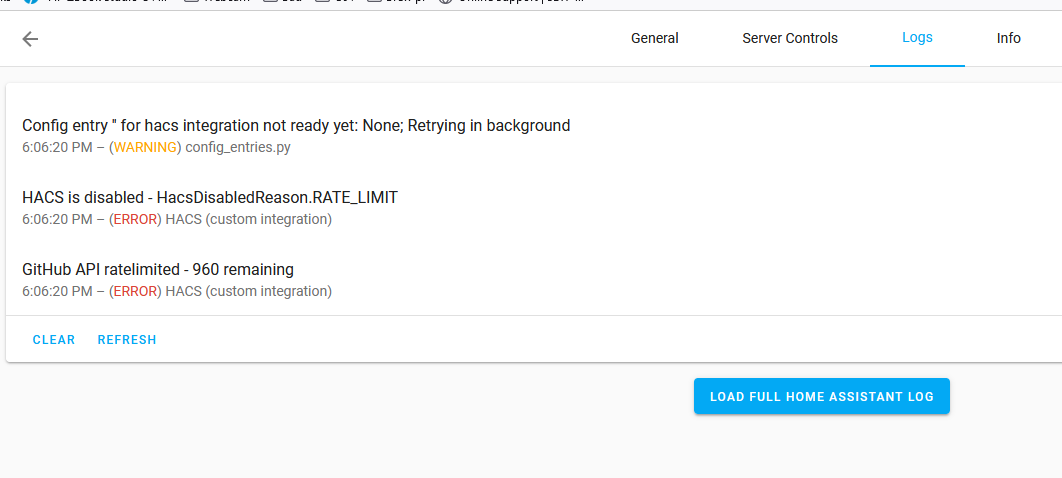Image resolution: width=1062 pixels, height=478 pixels.
Task: Click the config_entries.py WARNING detail line
Action: point(156,148)
